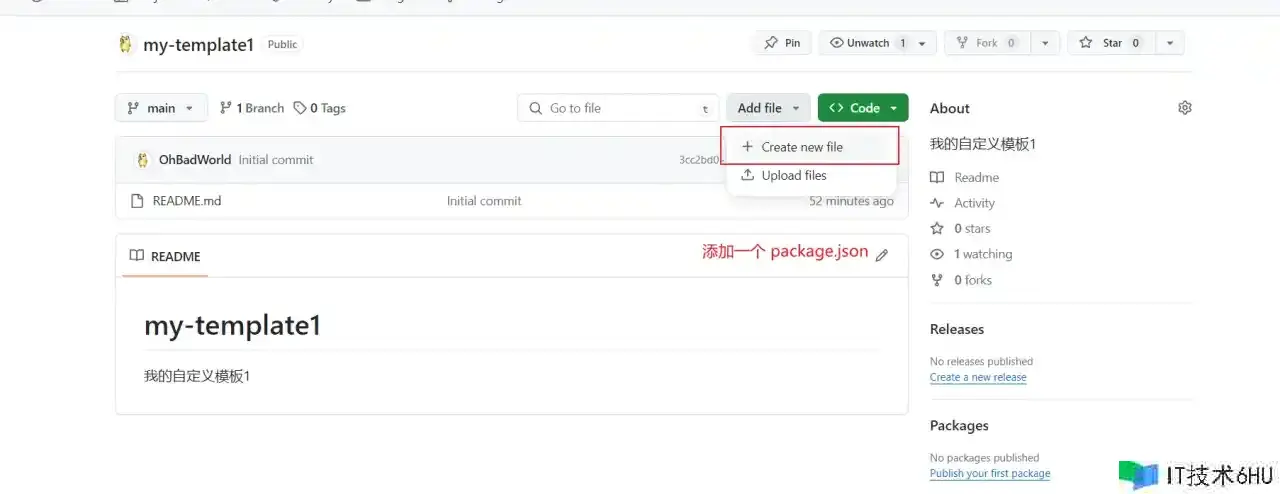Click the file icon next to README.md

pos(138,201)
